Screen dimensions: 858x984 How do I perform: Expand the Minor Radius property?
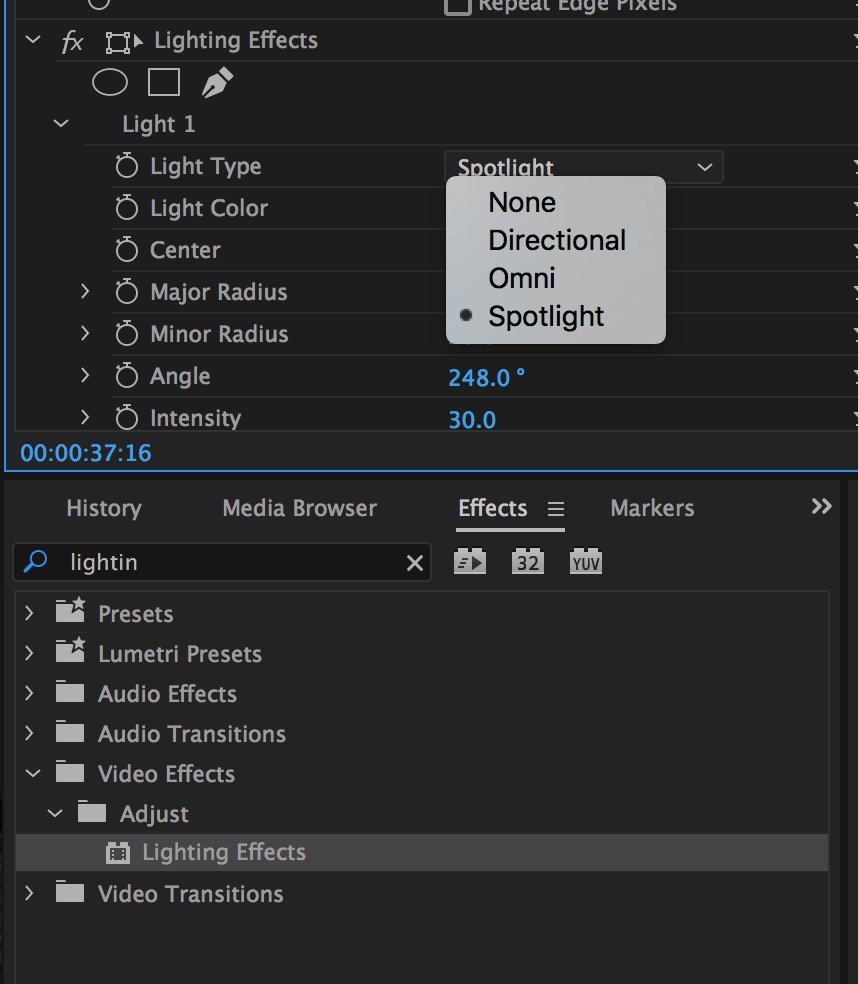(85, 333)
